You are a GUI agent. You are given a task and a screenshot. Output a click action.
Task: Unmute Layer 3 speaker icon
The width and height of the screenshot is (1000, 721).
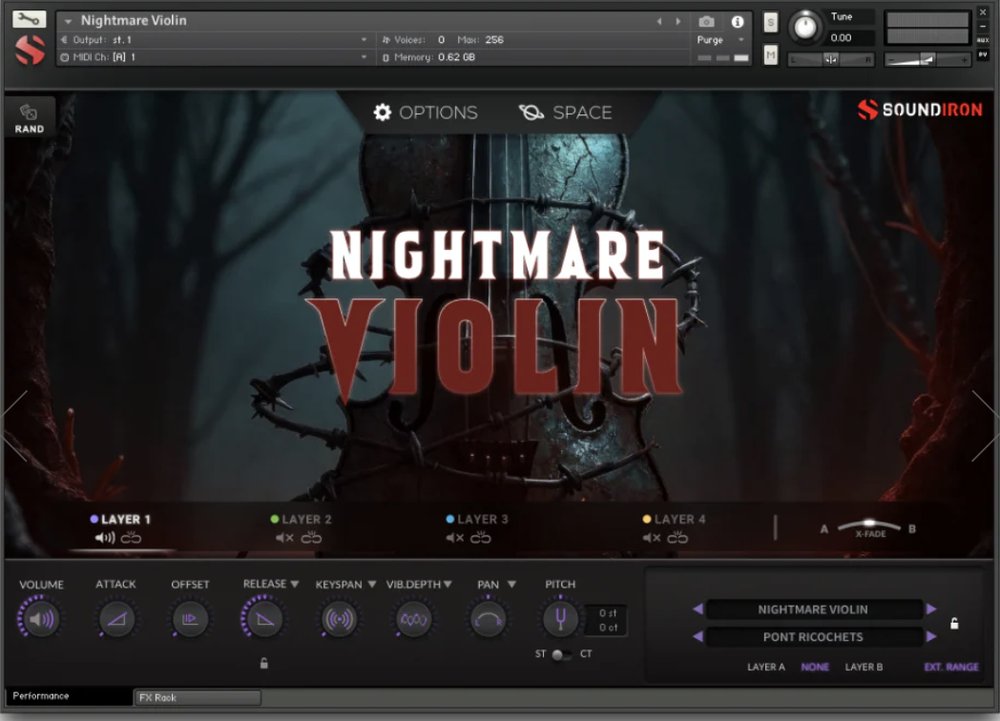click(455, 538)
